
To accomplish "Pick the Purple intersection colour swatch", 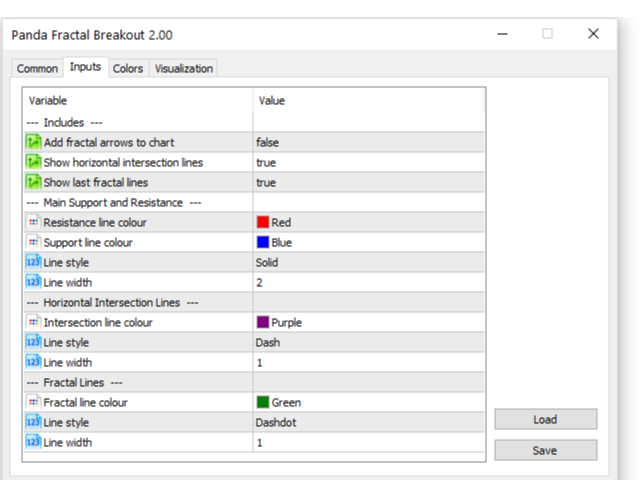I will coord(263,322).
